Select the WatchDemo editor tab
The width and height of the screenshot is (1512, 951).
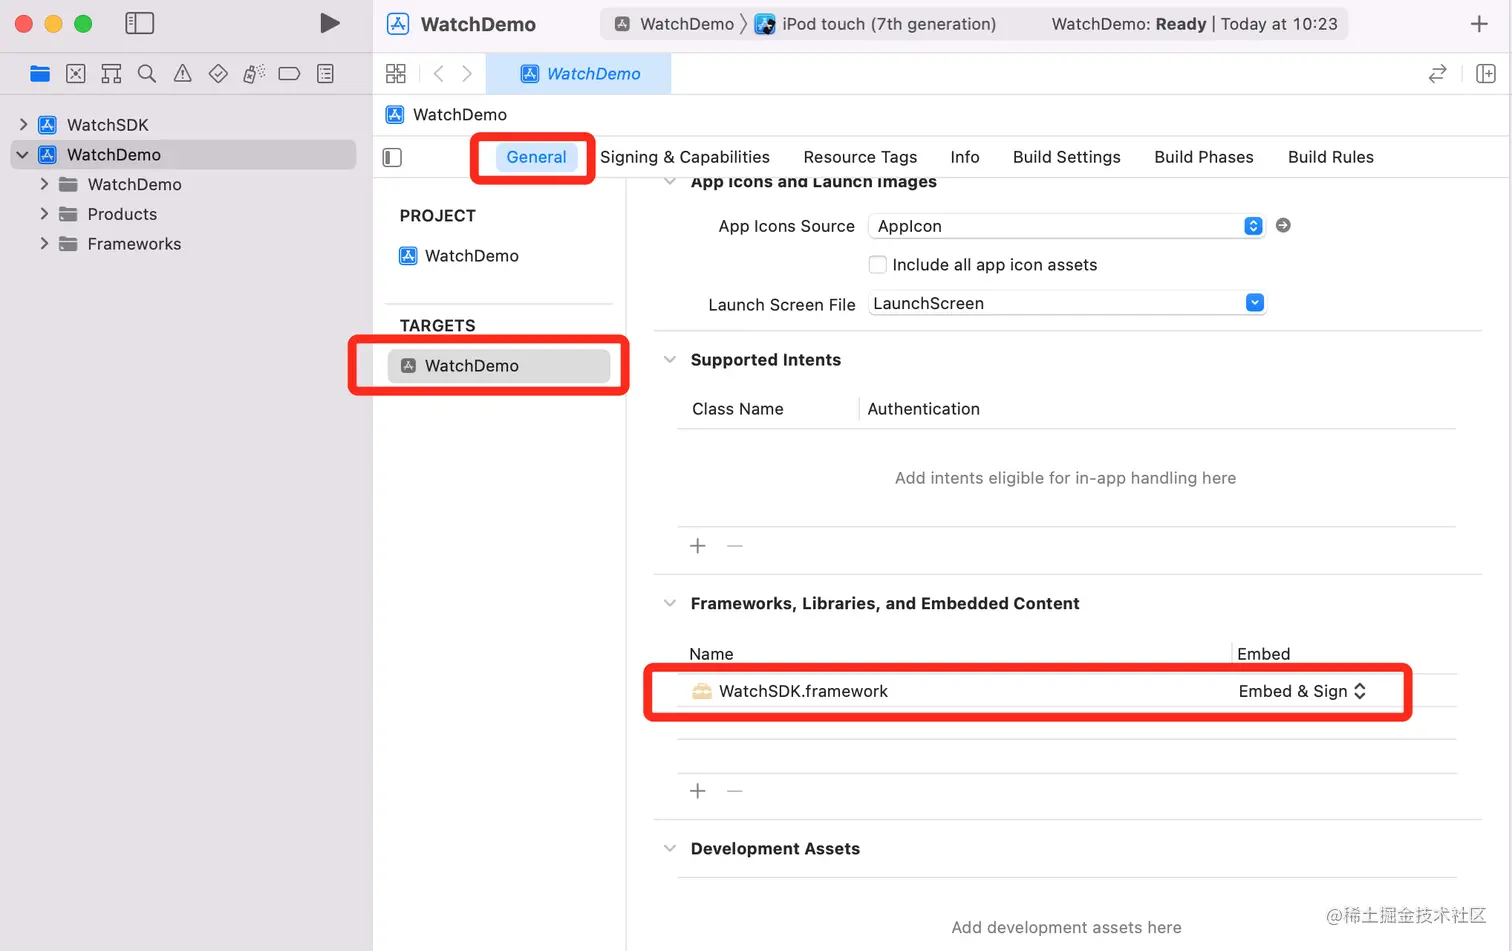tap(579, 74)
